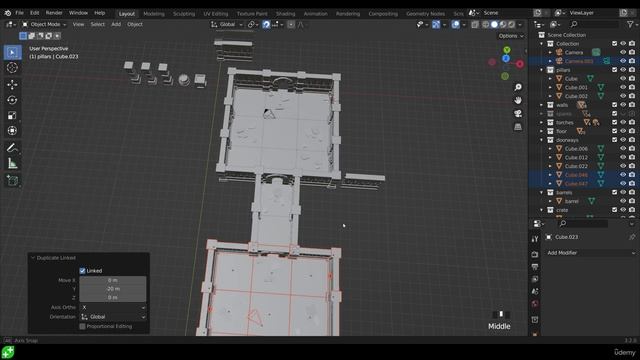Image resolution: width=640 pixels, height=360 pixels.
Task: Switch to the Modeling workspace tab
Action: pos(154,14)
